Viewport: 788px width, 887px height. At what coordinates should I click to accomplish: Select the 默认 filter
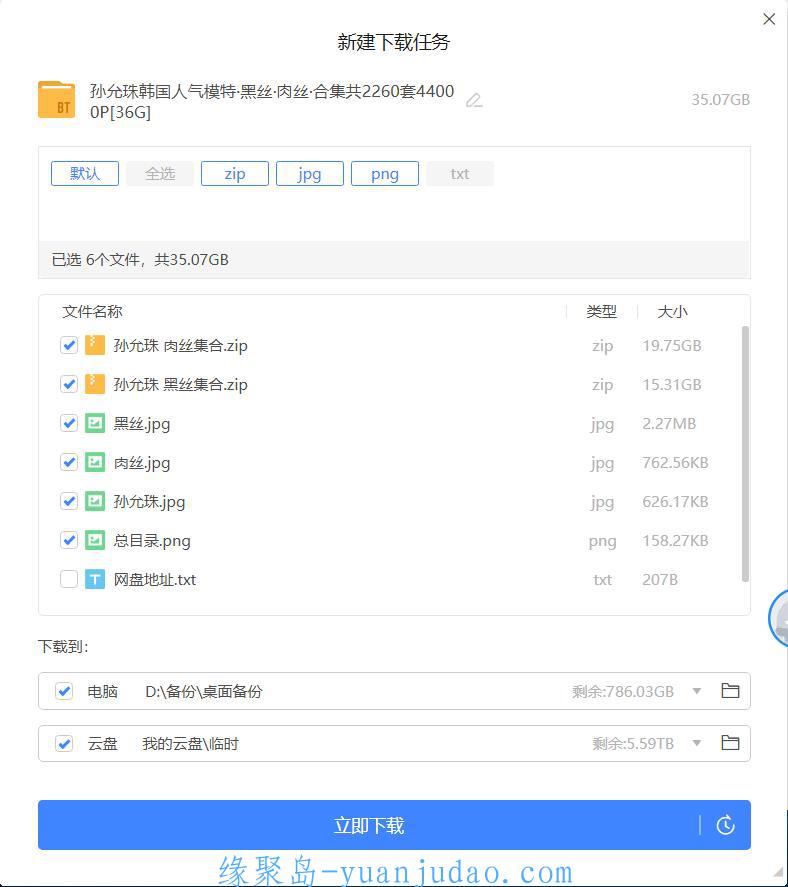click(x=85, y=174)
